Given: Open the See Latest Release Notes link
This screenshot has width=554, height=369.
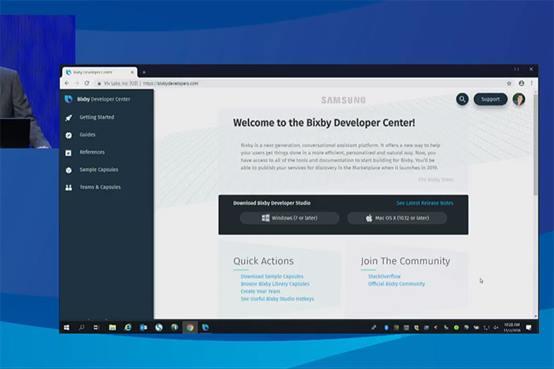Looking at the screenshot, I should pos(425,203).
